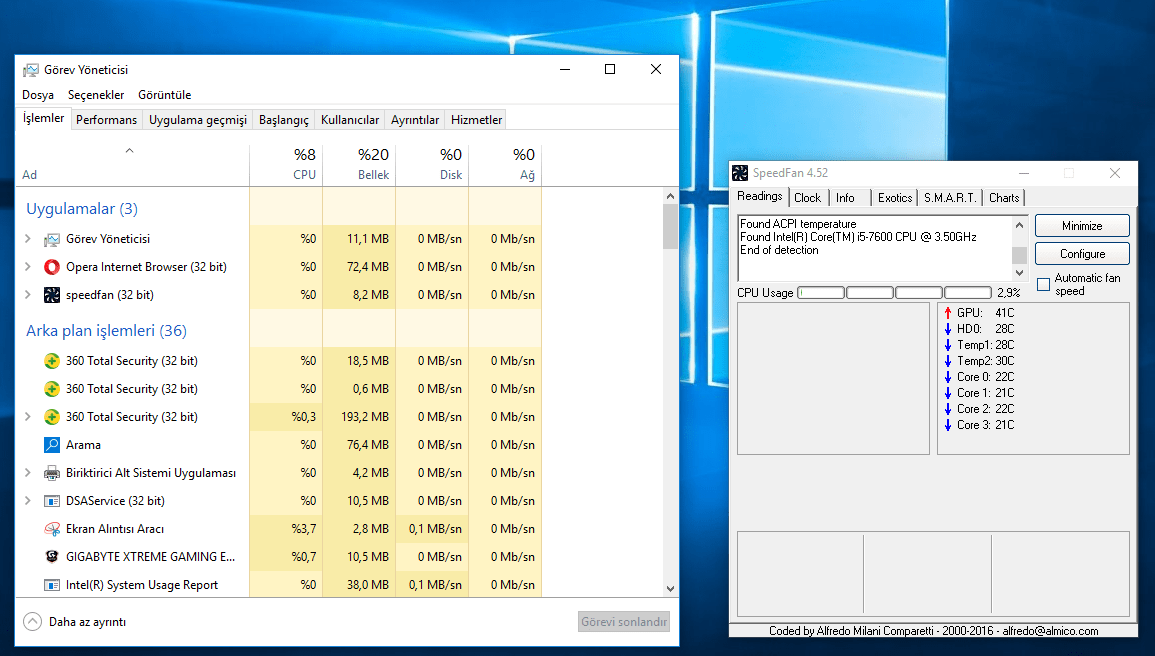
Task: Sort by CPU column header
Action: click(286, 165)
